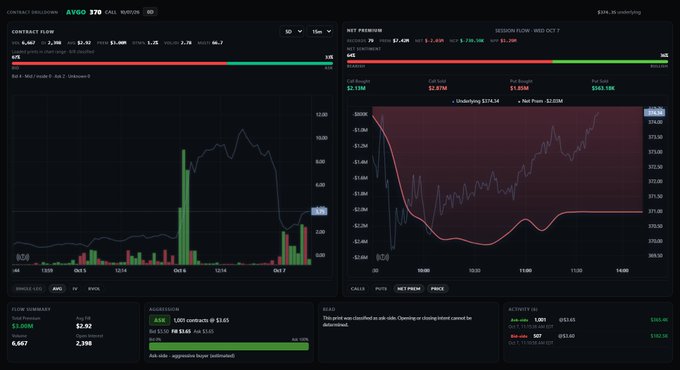This screenshot has height=370, width=680.
Task: Toggle the IV overlay pill
Action: pyautogui.click(x=75, y=288)
